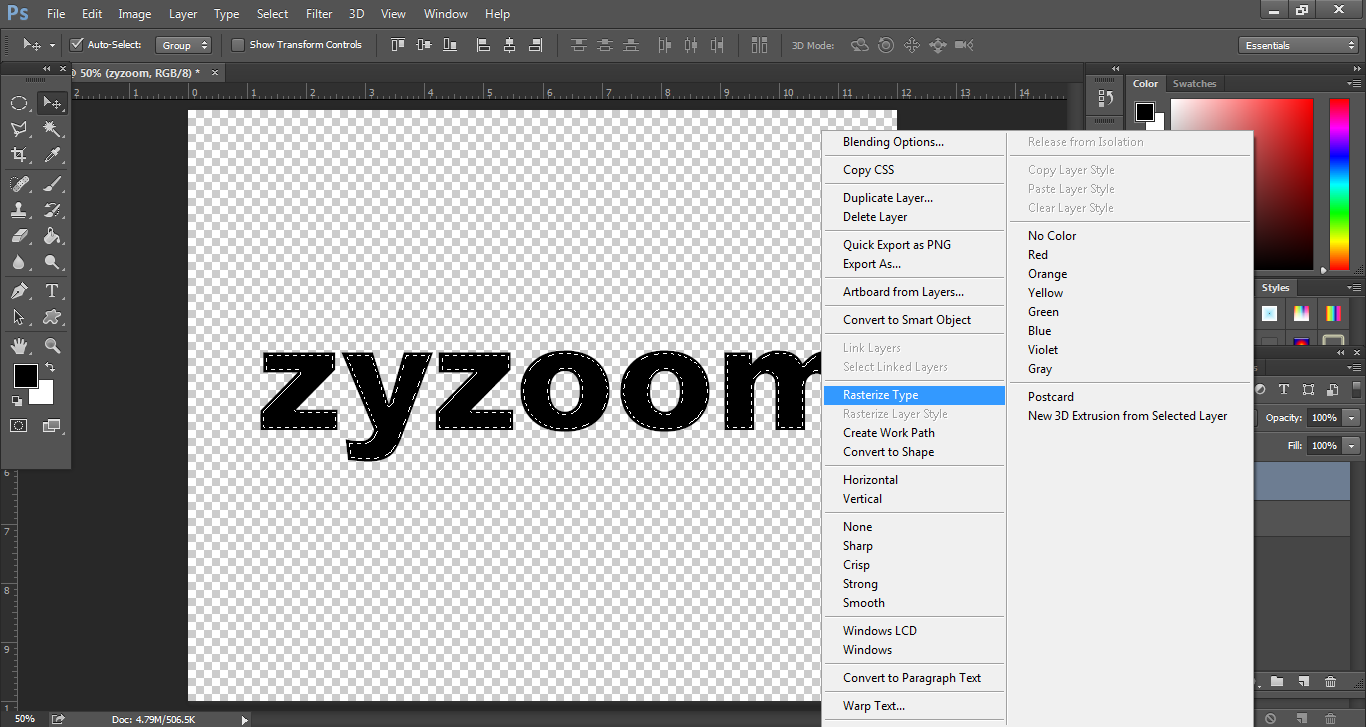This screenshot has width=1366, height=727.
Task: Open the Opacity slider dropdown arrow
Action: point(1352,418)
